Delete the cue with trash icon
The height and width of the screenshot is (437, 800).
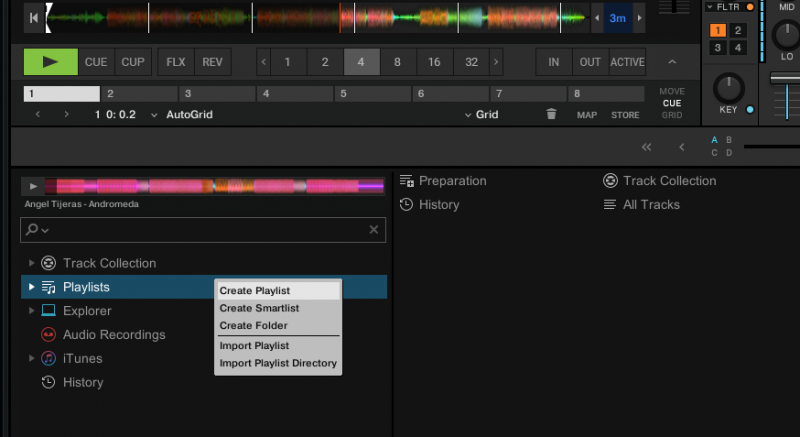pyautogui.click(x=551, y=114)
